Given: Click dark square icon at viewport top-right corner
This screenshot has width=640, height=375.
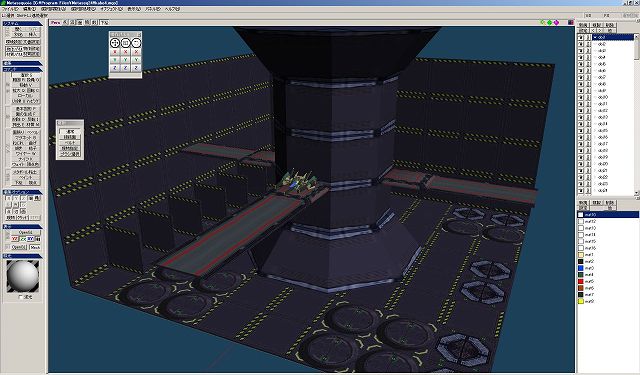Looking at the screenshot, I should pyautogui.click(x=571, y=22).
